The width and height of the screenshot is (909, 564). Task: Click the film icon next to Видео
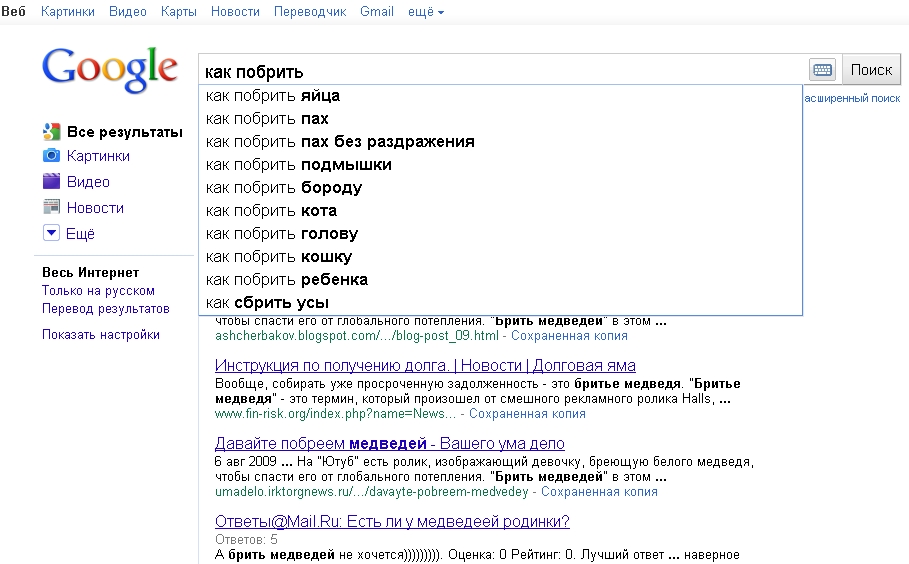click(x=52, y=182)
